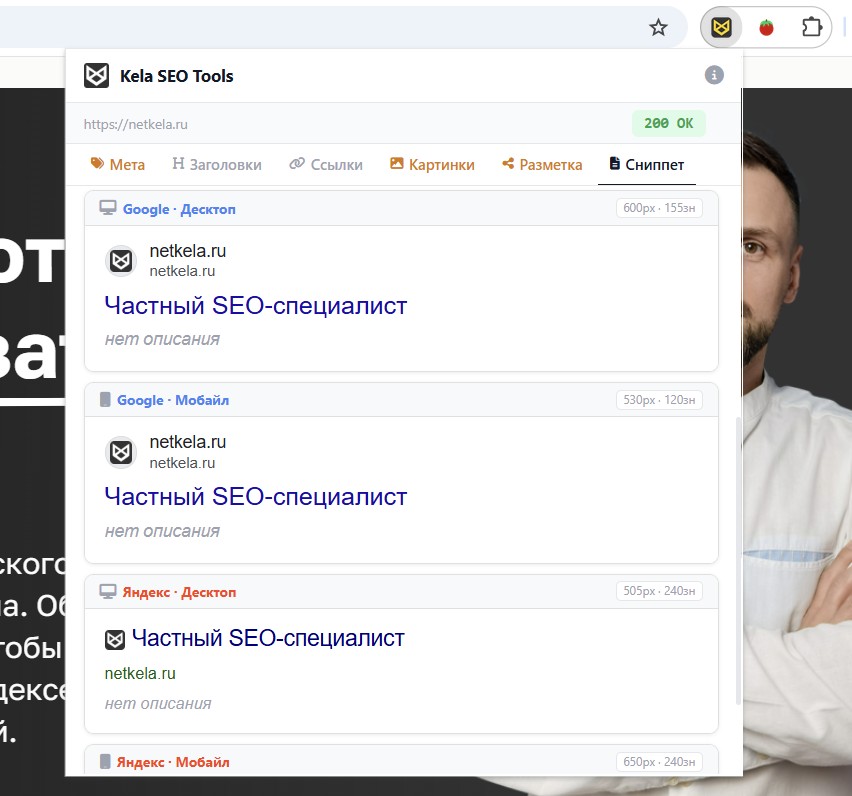Select the https://netkela.ru URL field
This screenshot has height=796, width=852.
136,124
